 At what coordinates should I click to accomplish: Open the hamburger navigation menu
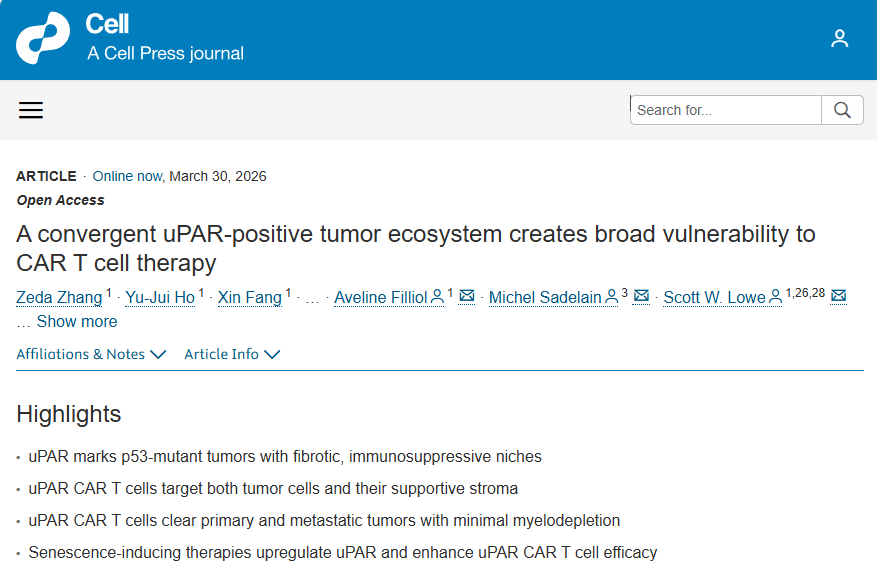coord(31,110)
